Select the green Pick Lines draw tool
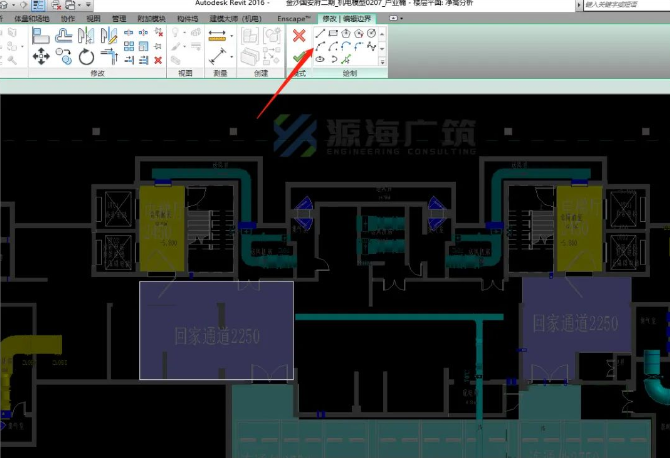Viewport: 670px width, 458px height. [346, 59]
